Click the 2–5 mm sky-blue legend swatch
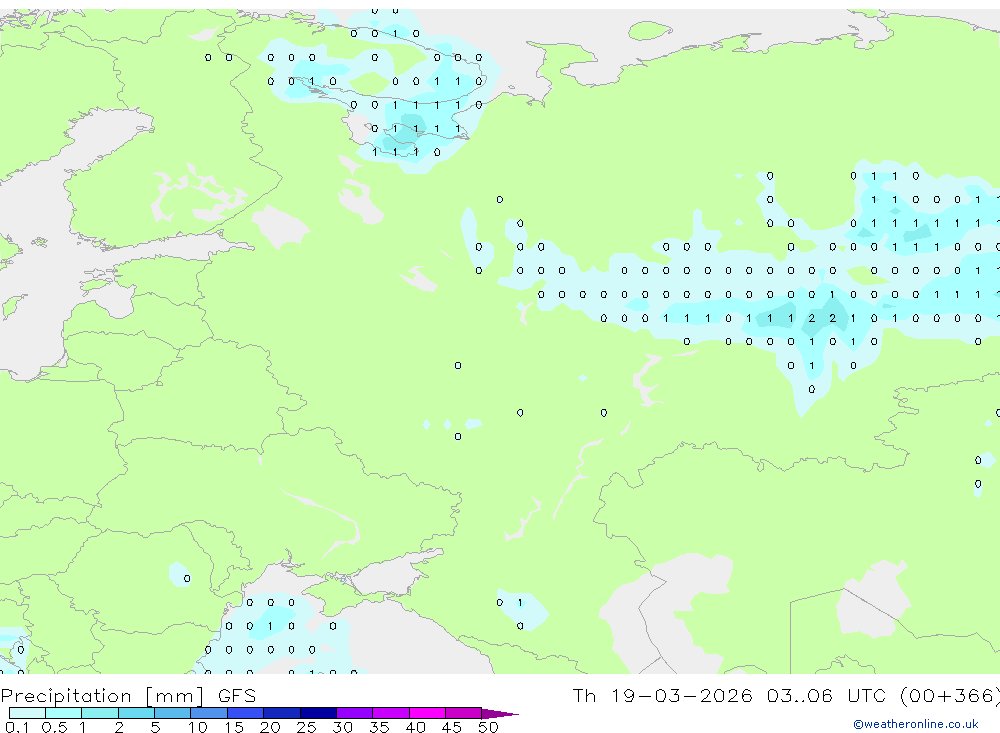The width and height of the screenshot is (1000, 733). (x=136, y=713)
